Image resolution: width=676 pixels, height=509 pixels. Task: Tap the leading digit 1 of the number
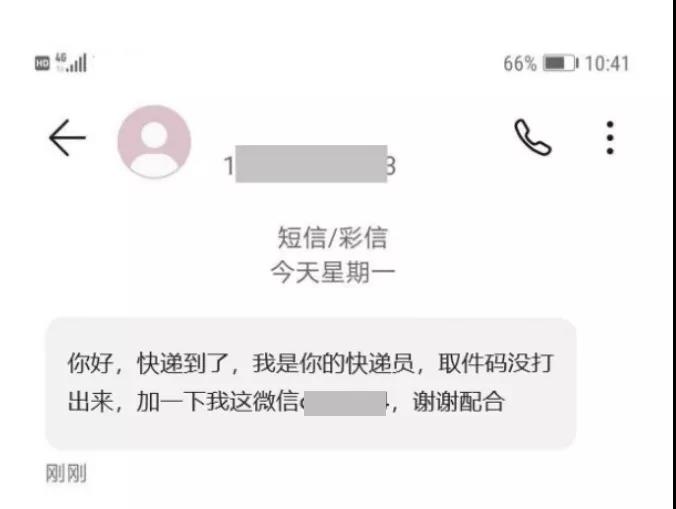click(229, 166)
